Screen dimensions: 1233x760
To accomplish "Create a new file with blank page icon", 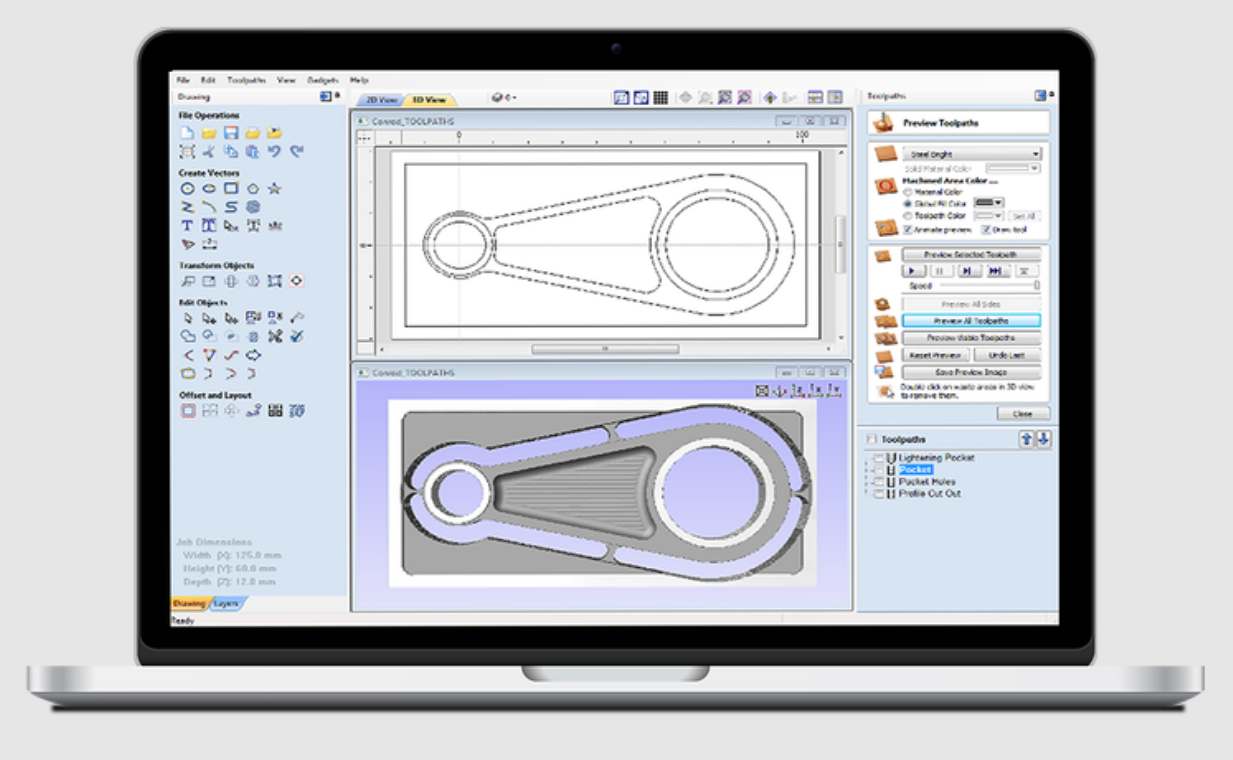I will point(187,133).
